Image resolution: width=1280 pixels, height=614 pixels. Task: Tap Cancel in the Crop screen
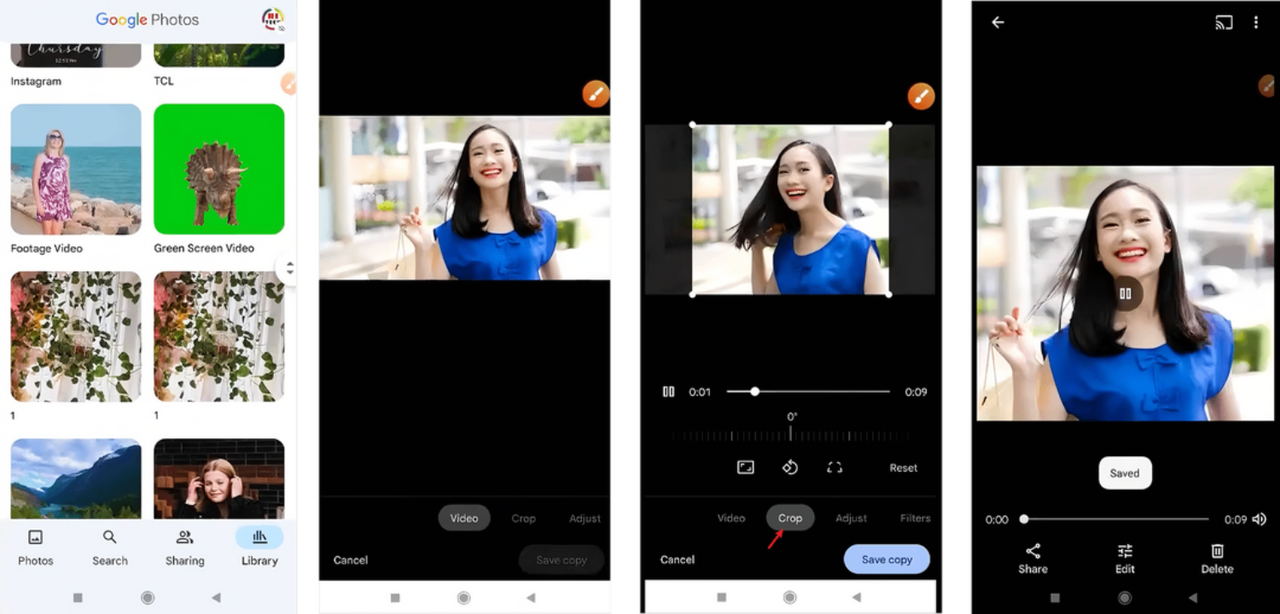tap(677, 560)
